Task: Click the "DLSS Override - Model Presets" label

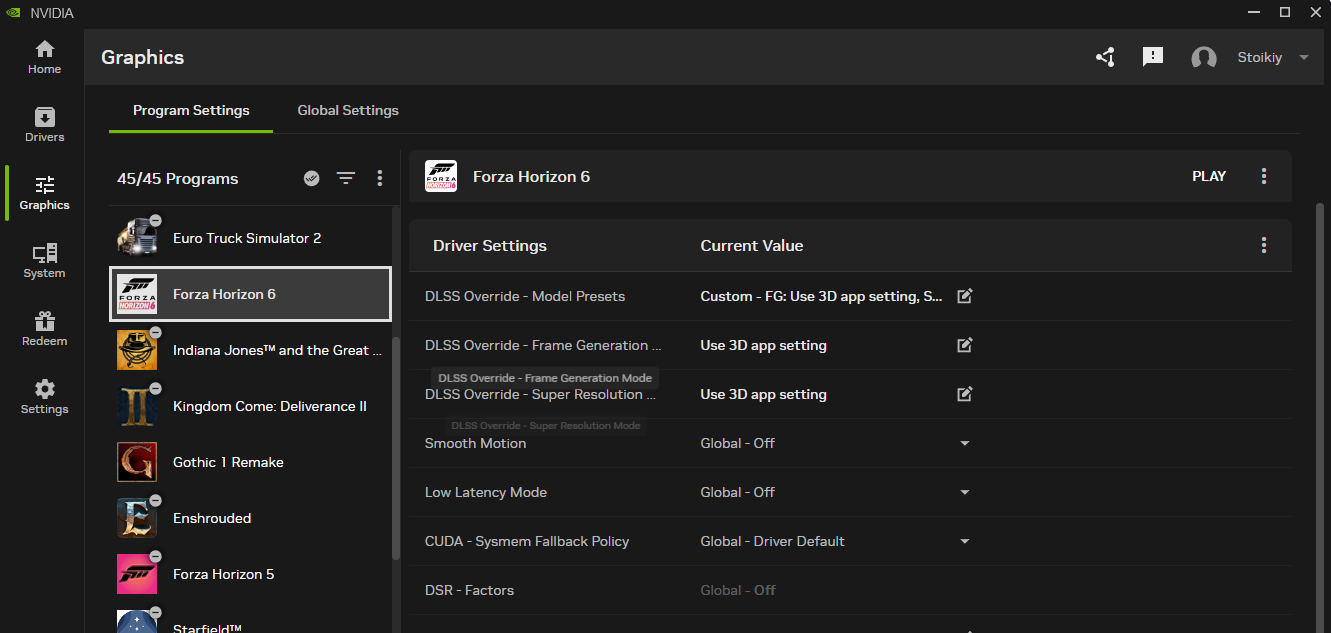Action: 525,296
